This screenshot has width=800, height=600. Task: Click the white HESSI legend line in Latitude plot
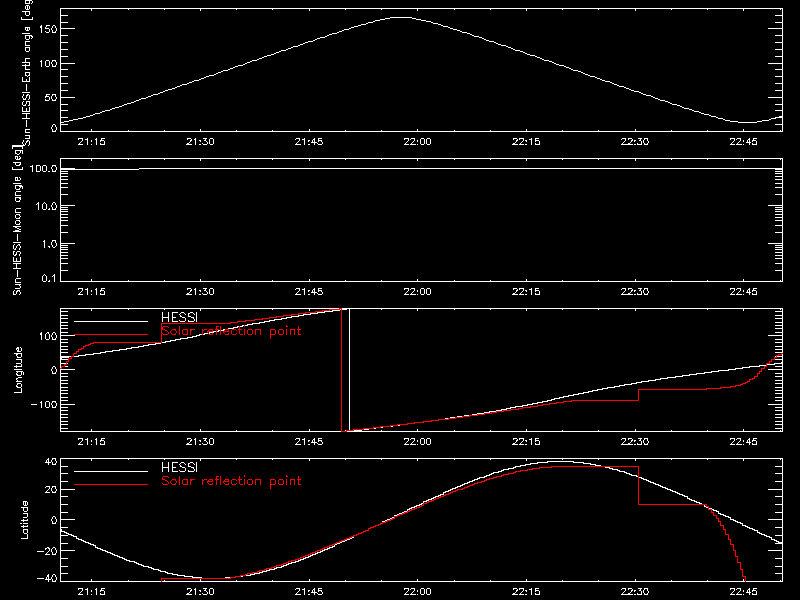pos(111,471)
